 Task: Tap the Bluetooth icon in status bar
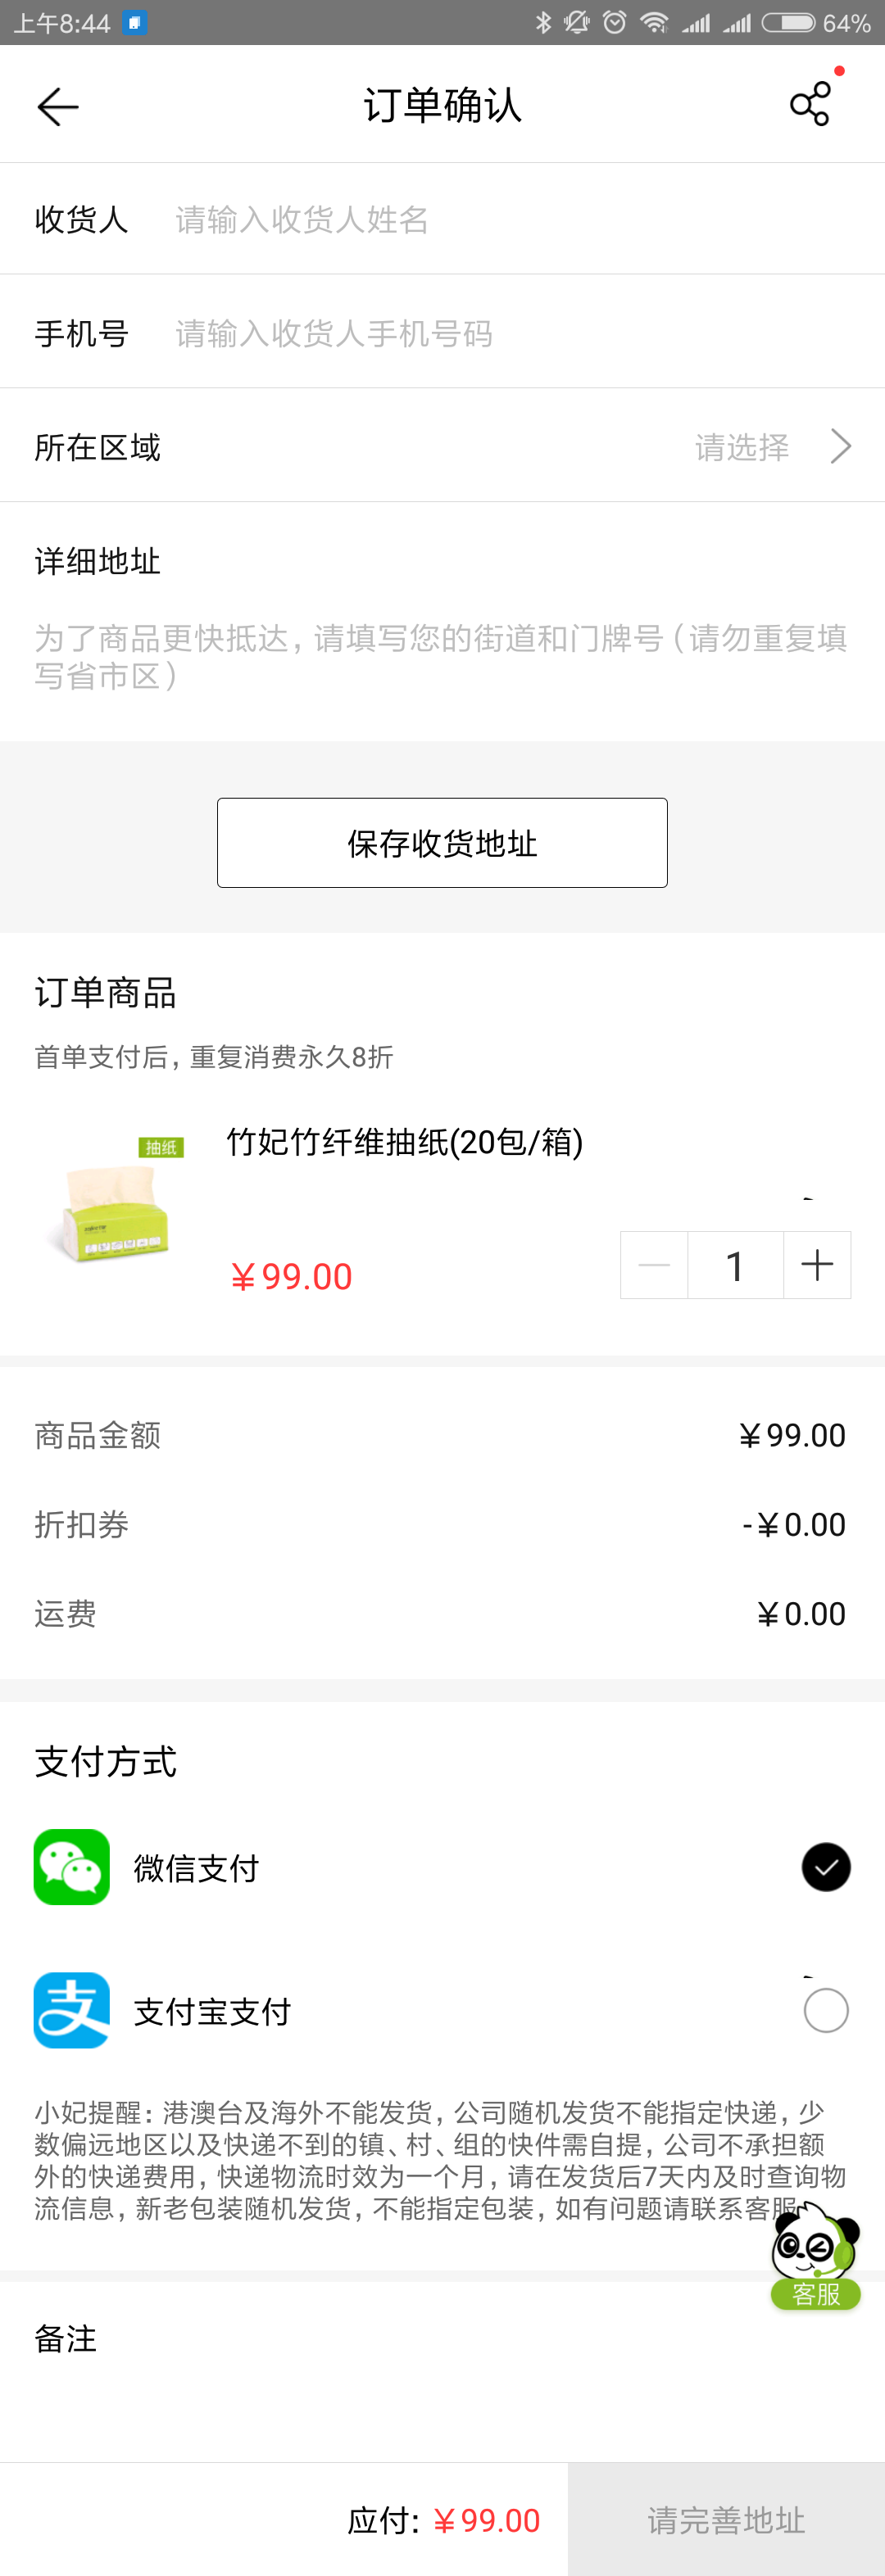point(543,22)
